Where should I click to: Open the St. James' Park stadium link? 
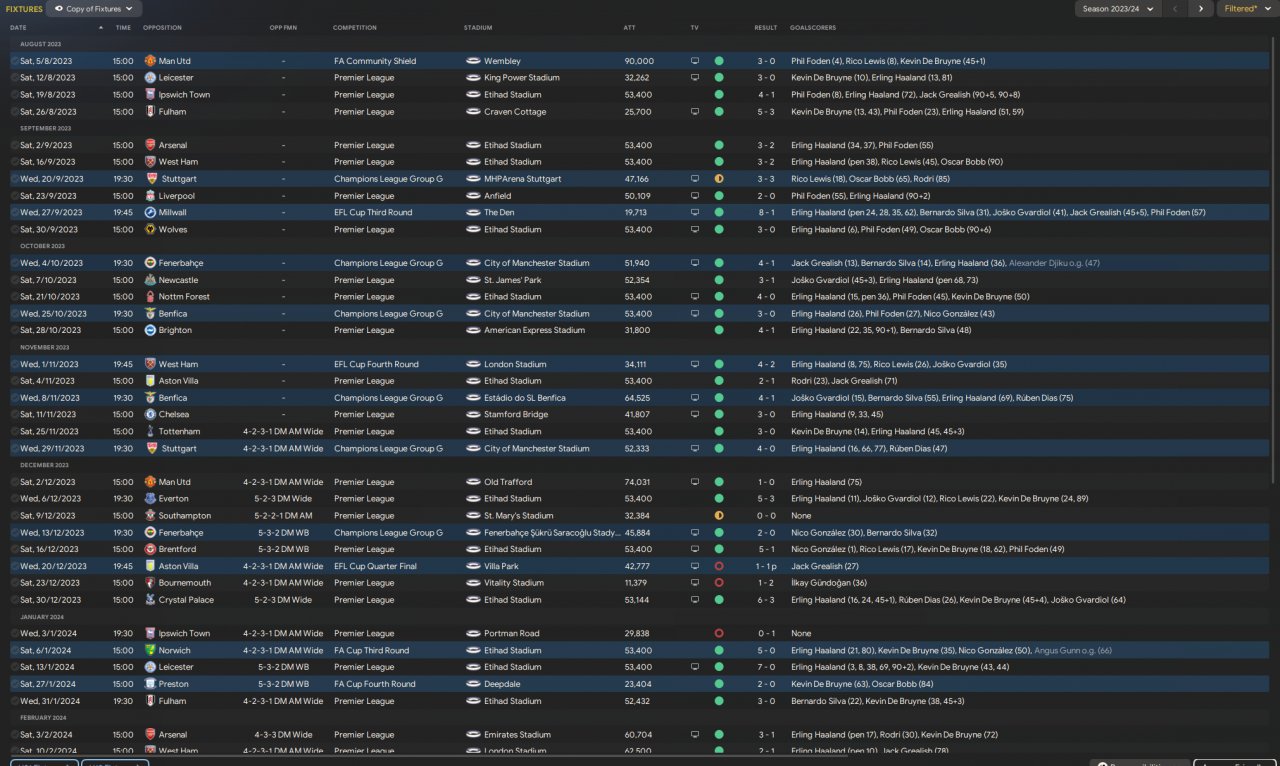coord(513,280)
